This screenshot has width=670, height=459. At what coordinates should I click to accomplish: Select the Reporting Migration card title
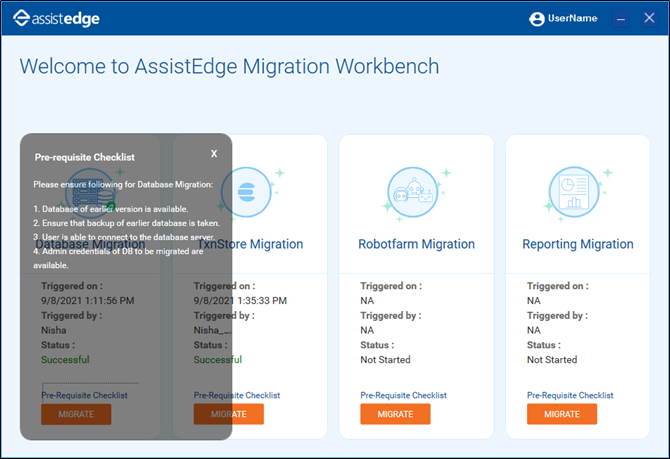point(577,244)
